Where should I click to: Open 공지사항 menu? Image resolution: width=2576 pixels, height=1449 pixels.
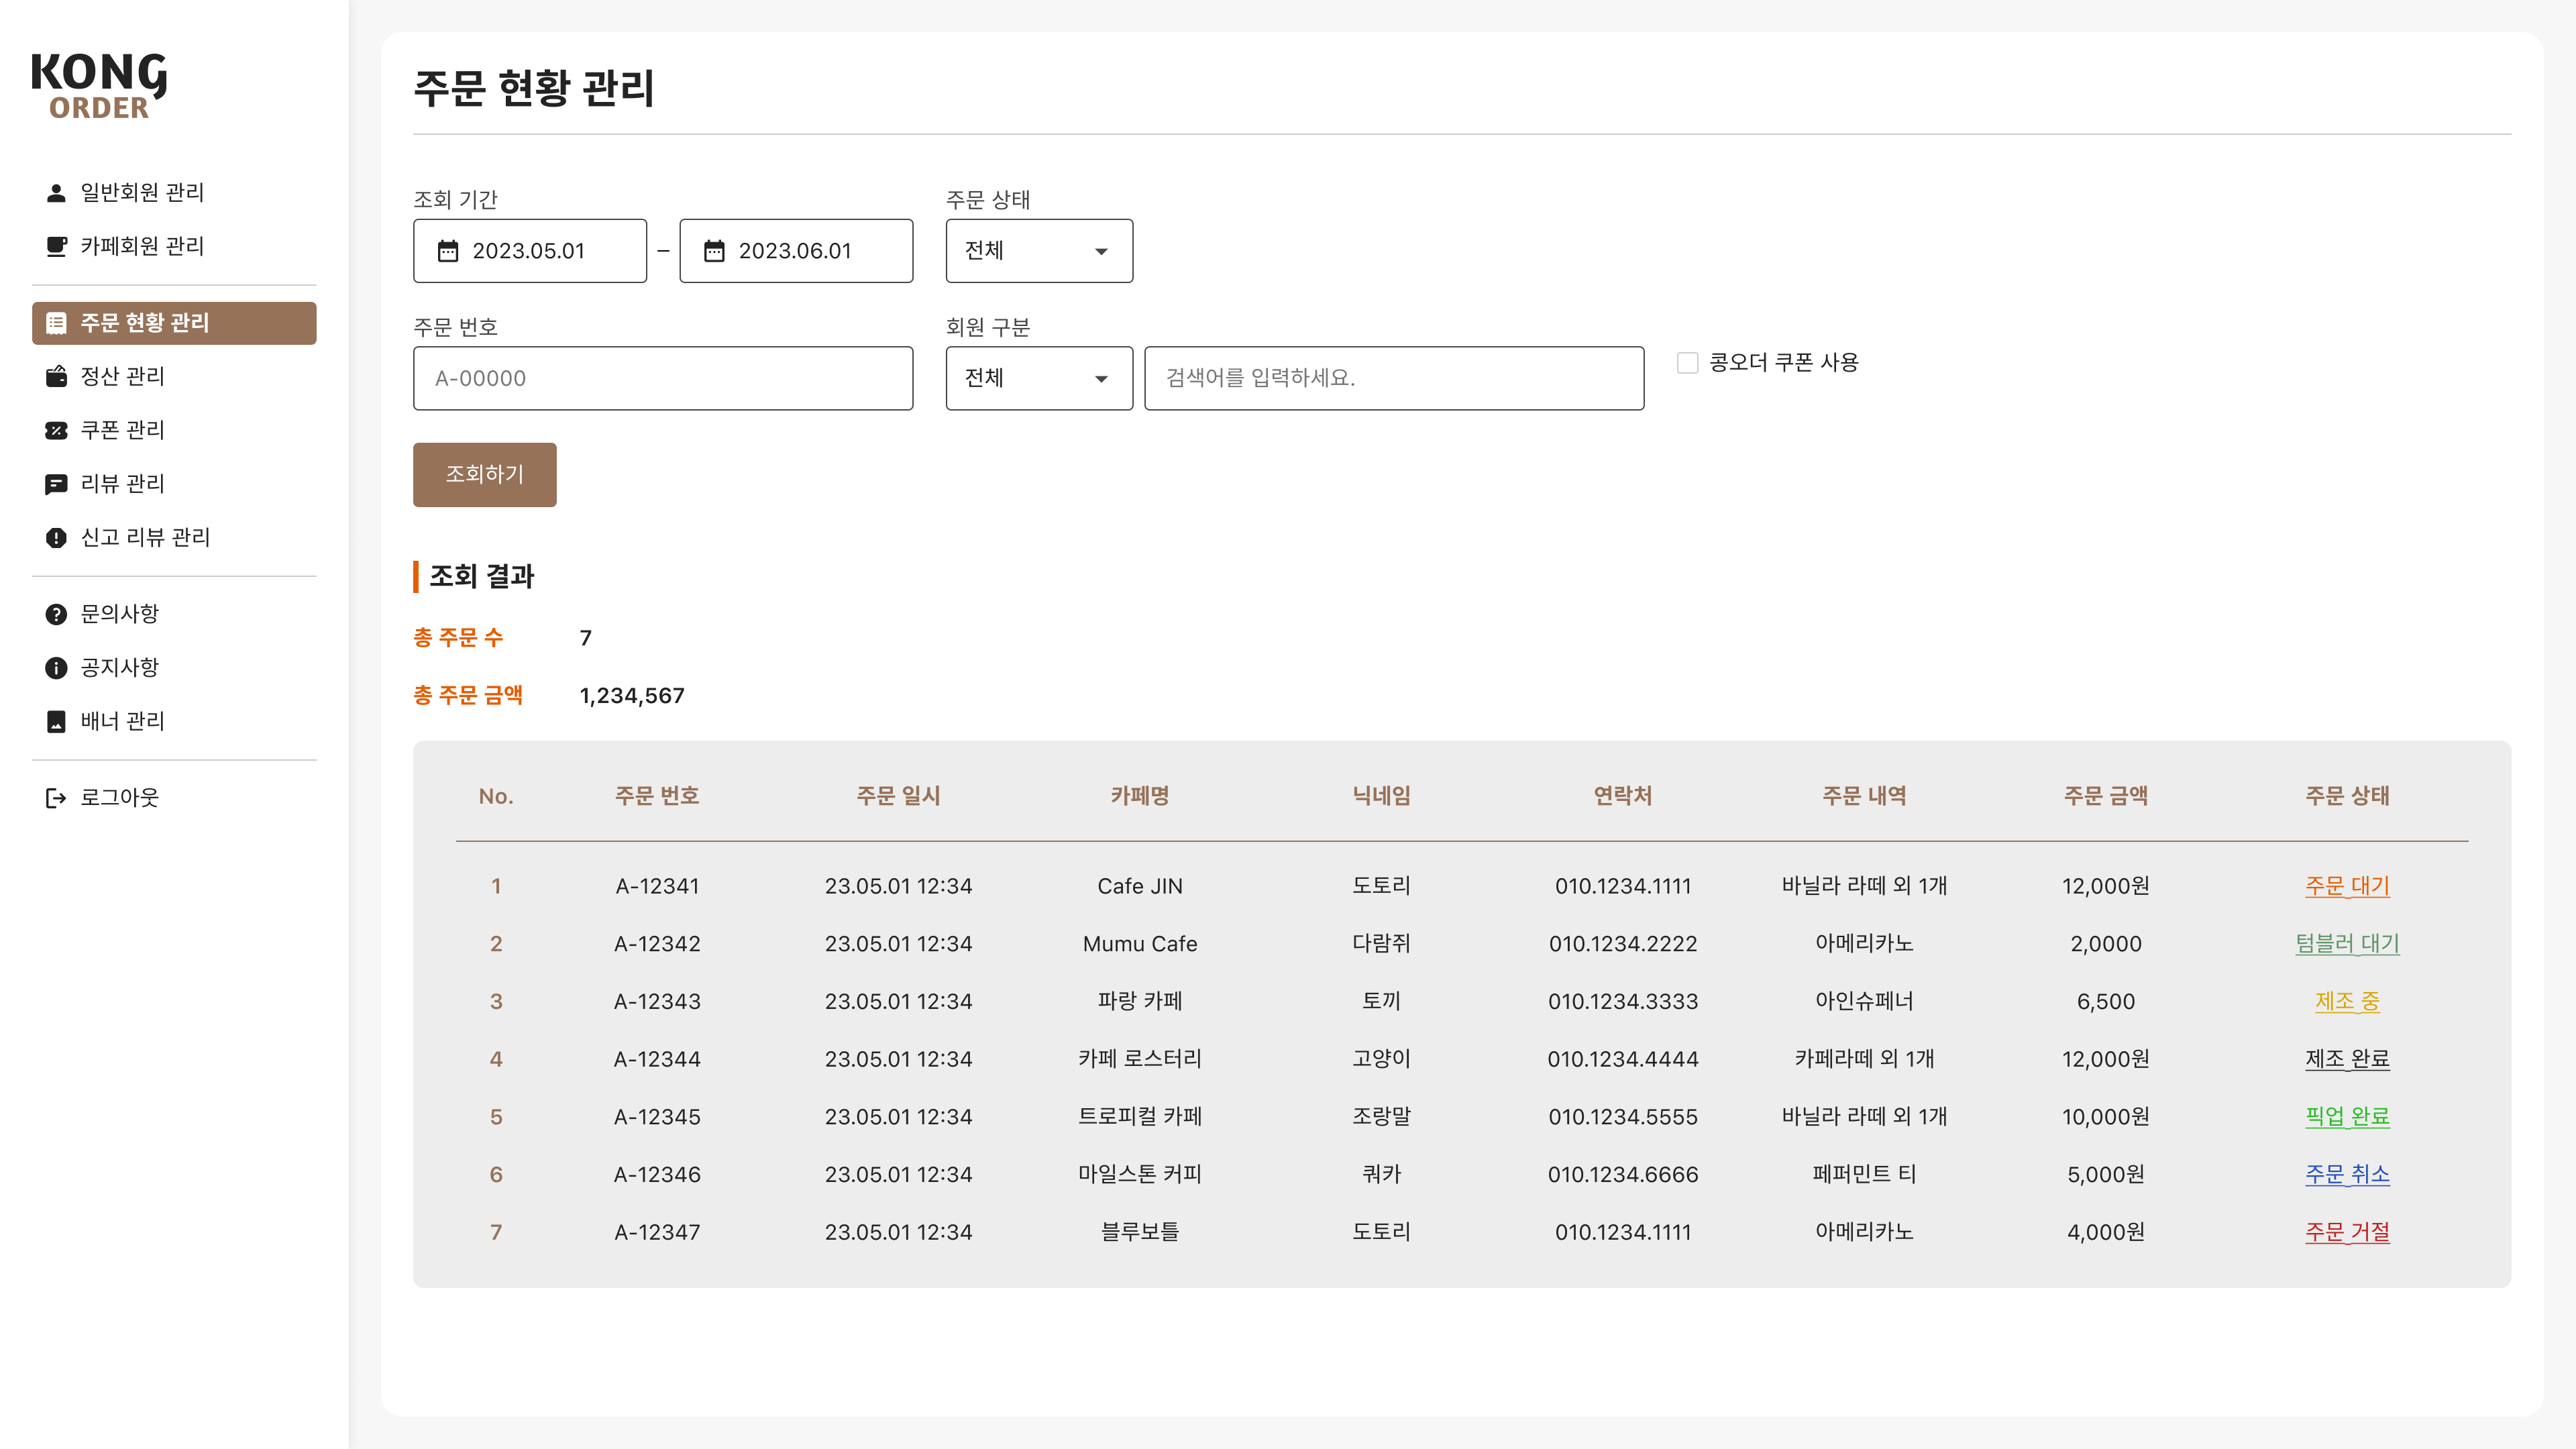pyautogui.click(x=174, y=668)
